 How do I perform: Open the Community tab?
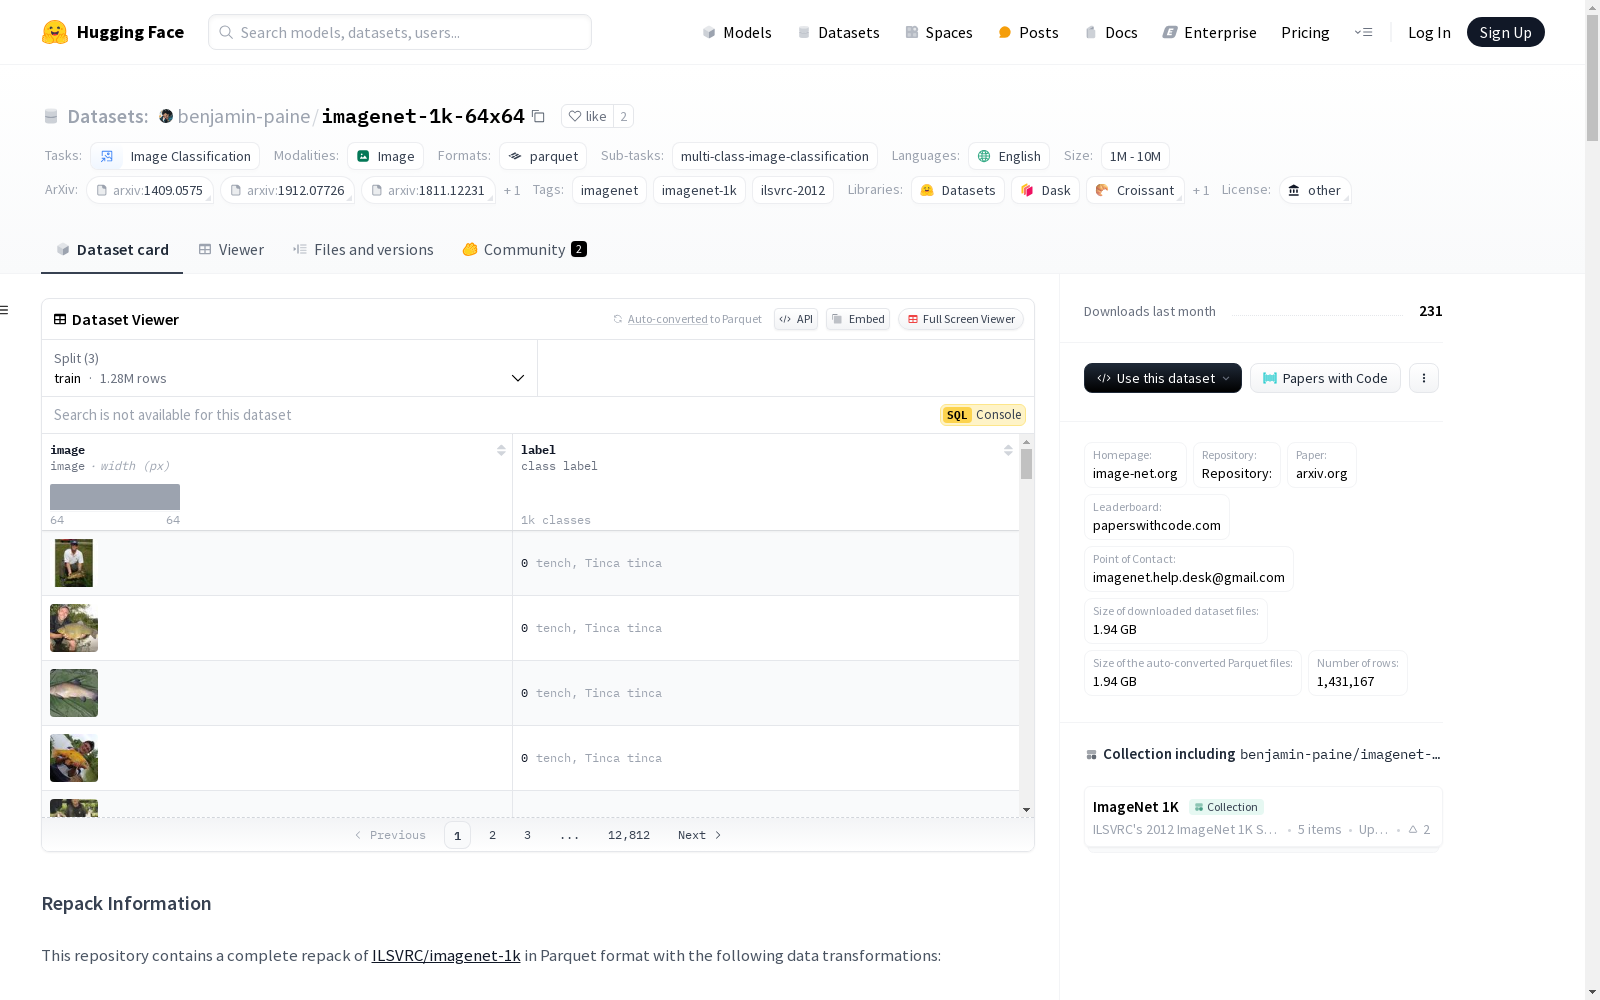coord(524,250)
